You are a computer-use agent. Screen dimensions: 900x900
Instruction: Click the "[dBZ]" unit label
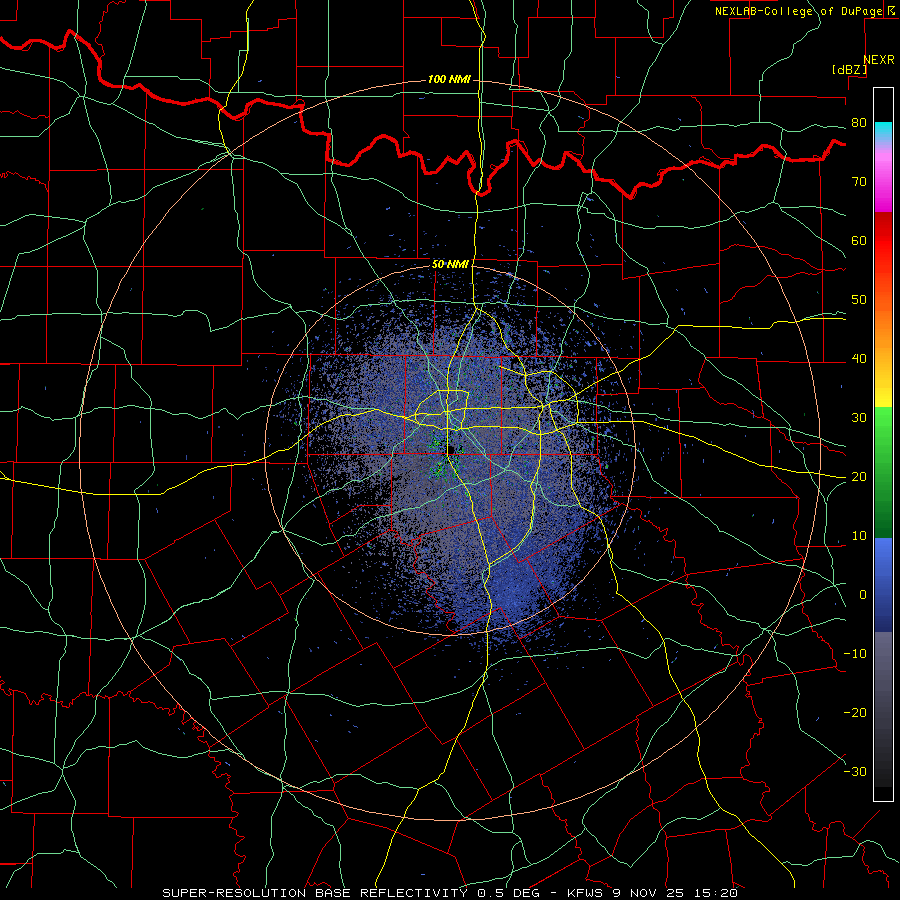coord(849,69)
